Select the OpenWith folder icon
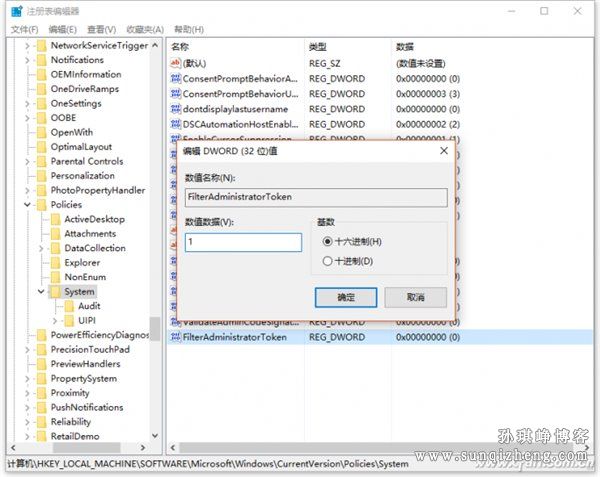Image resolution: width=600 pixels, height=477 pixels. click(42, 133)
